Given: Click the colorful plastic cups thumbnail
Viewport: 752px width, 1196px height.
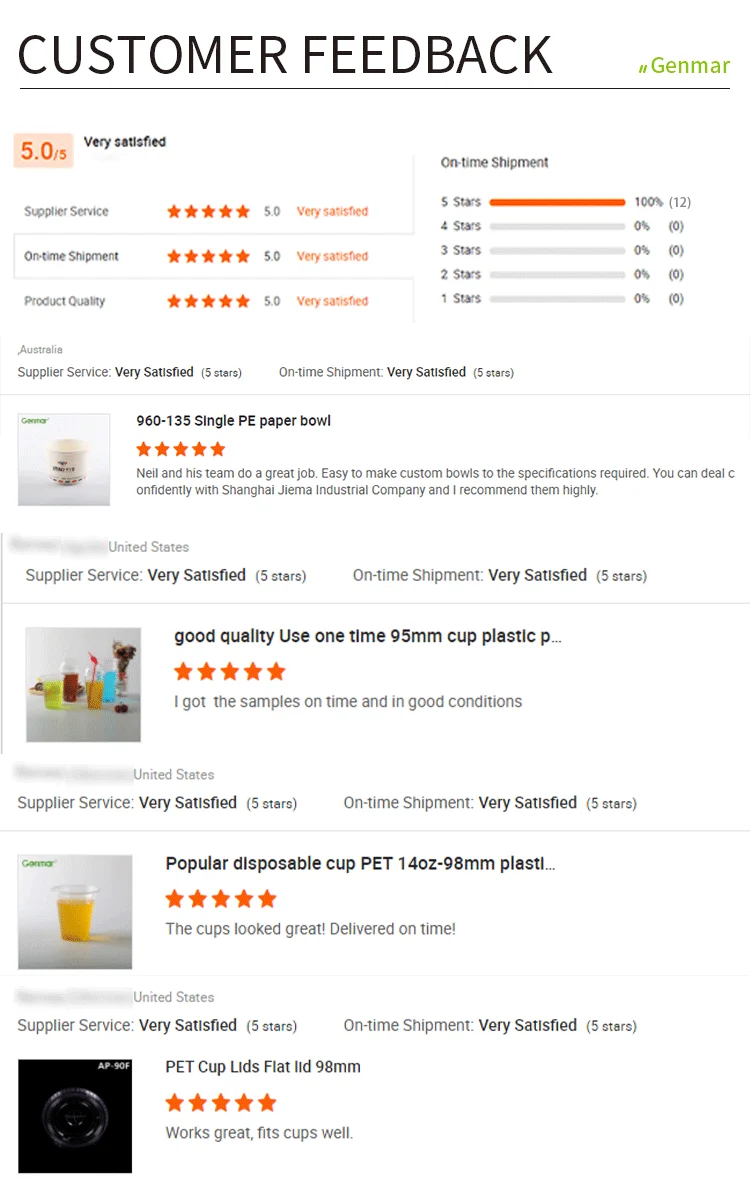Looking at the screenshot, I should pyautogui.click(x=83, y=684).
